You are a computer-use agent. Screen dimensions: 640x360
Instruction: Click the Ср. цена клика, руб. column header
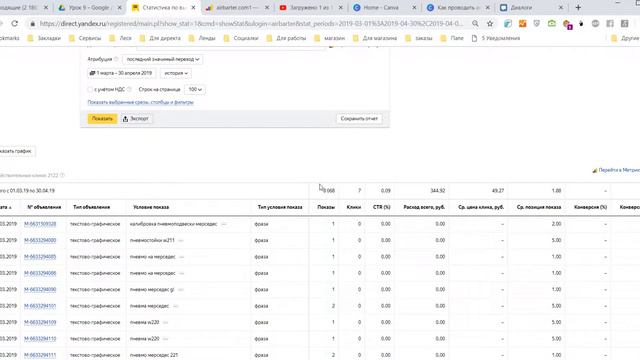tap(481, 207)
